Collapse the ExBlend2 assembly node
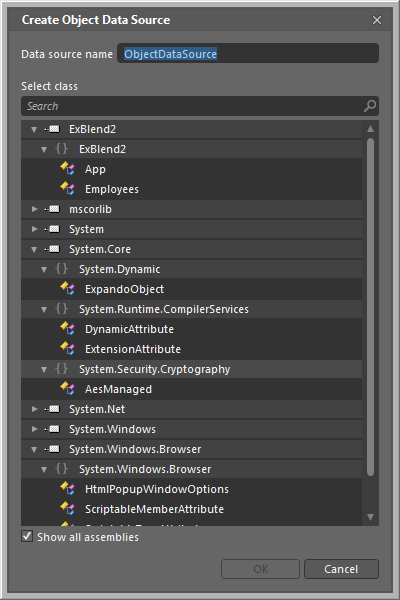Image resolution: width=400 pixels, height=600 pixels. (x=34, y=130)
